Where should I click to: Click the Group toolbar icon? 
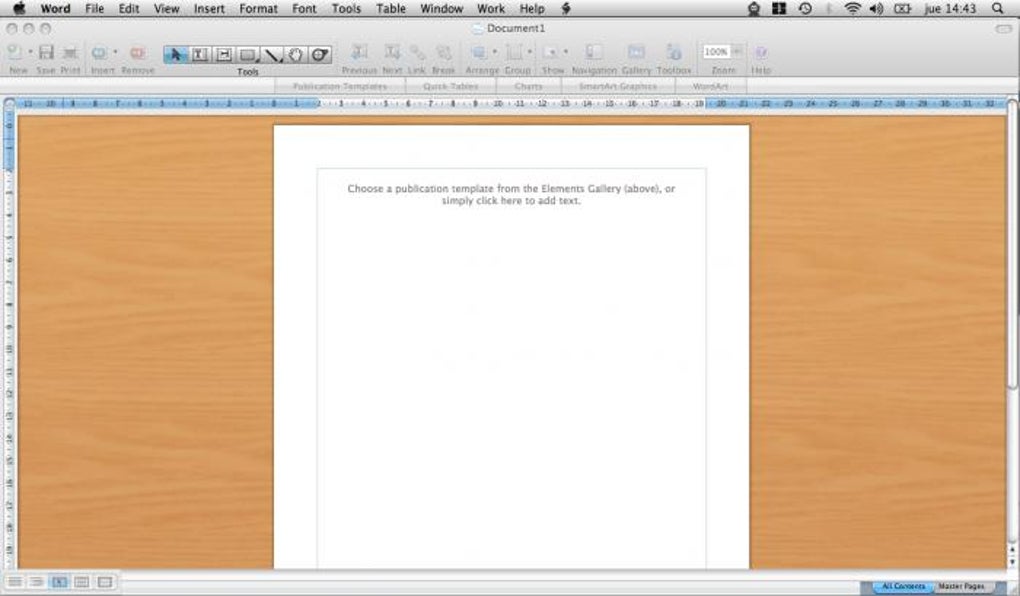click(514, 52)
